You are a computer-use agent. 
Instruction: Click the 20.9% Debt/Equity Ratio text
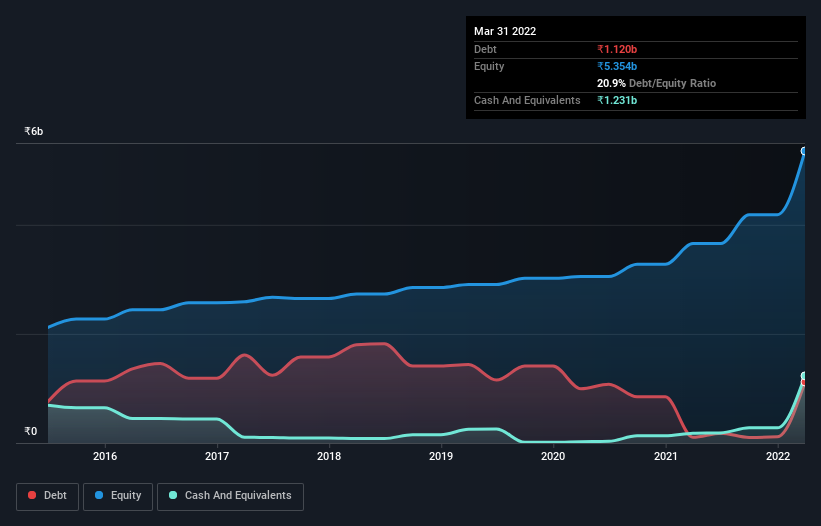pyautogui.click(x=656, y=83)
